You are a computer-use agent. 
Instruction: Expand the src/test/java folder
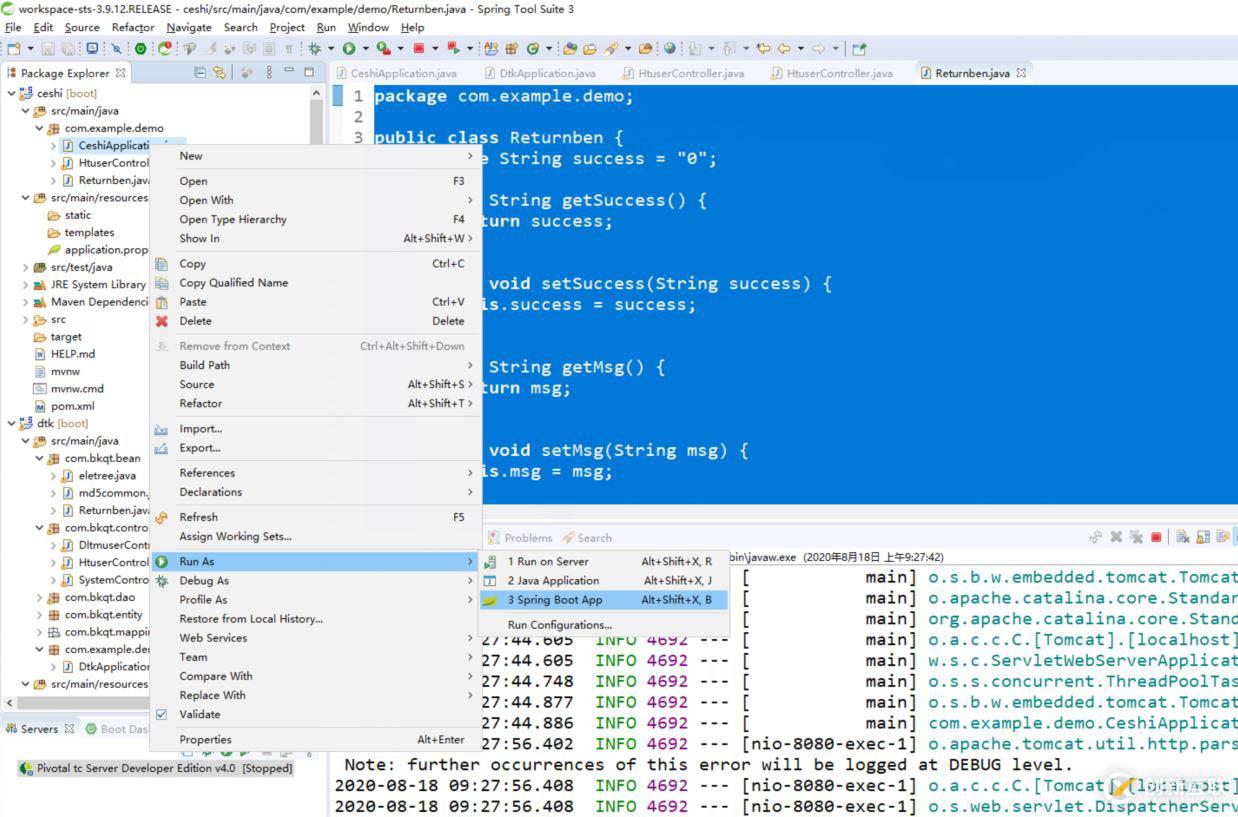click(x=26, y=267)
